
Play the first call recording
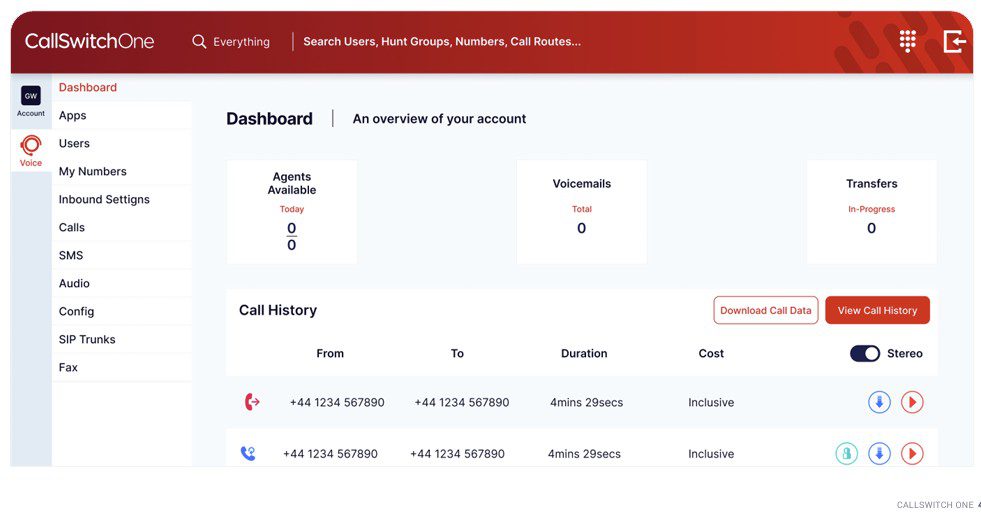912,402
